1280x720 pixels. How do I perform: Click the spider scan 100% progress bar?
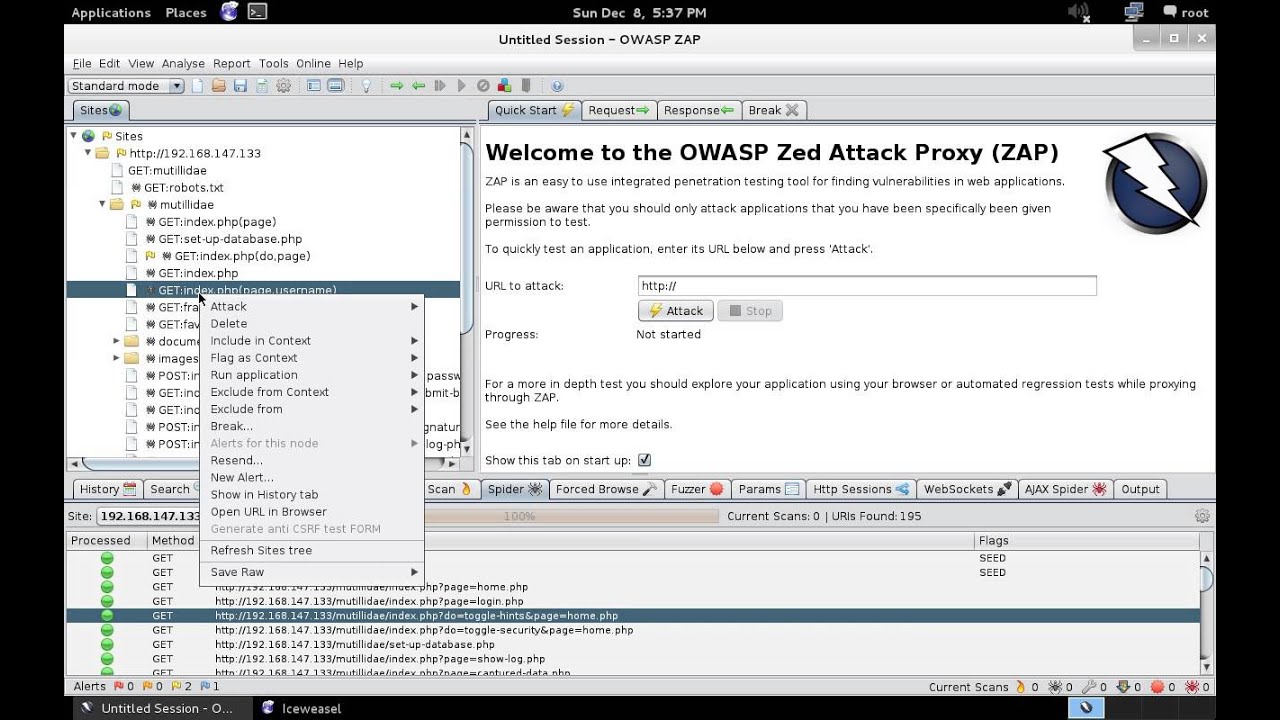click(x=570, y=516)
